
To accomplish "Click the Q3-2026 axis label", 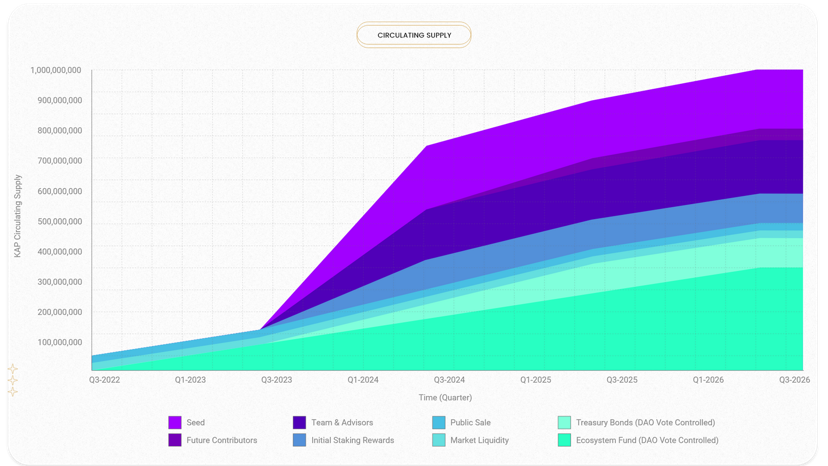I will (794, 380).
